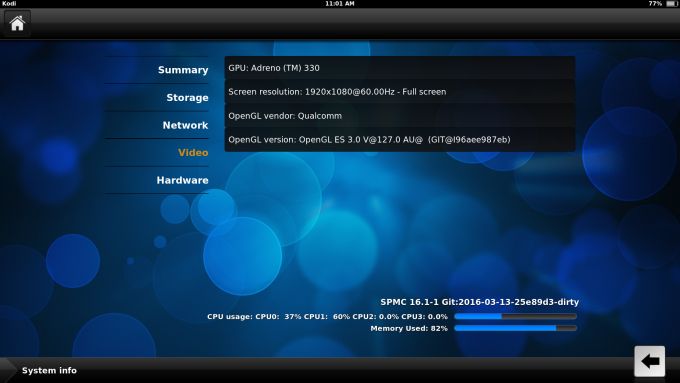The image size is (680, 383).
Task: Tap the Kodi label in status bar
Action: [x=9, y=3]
